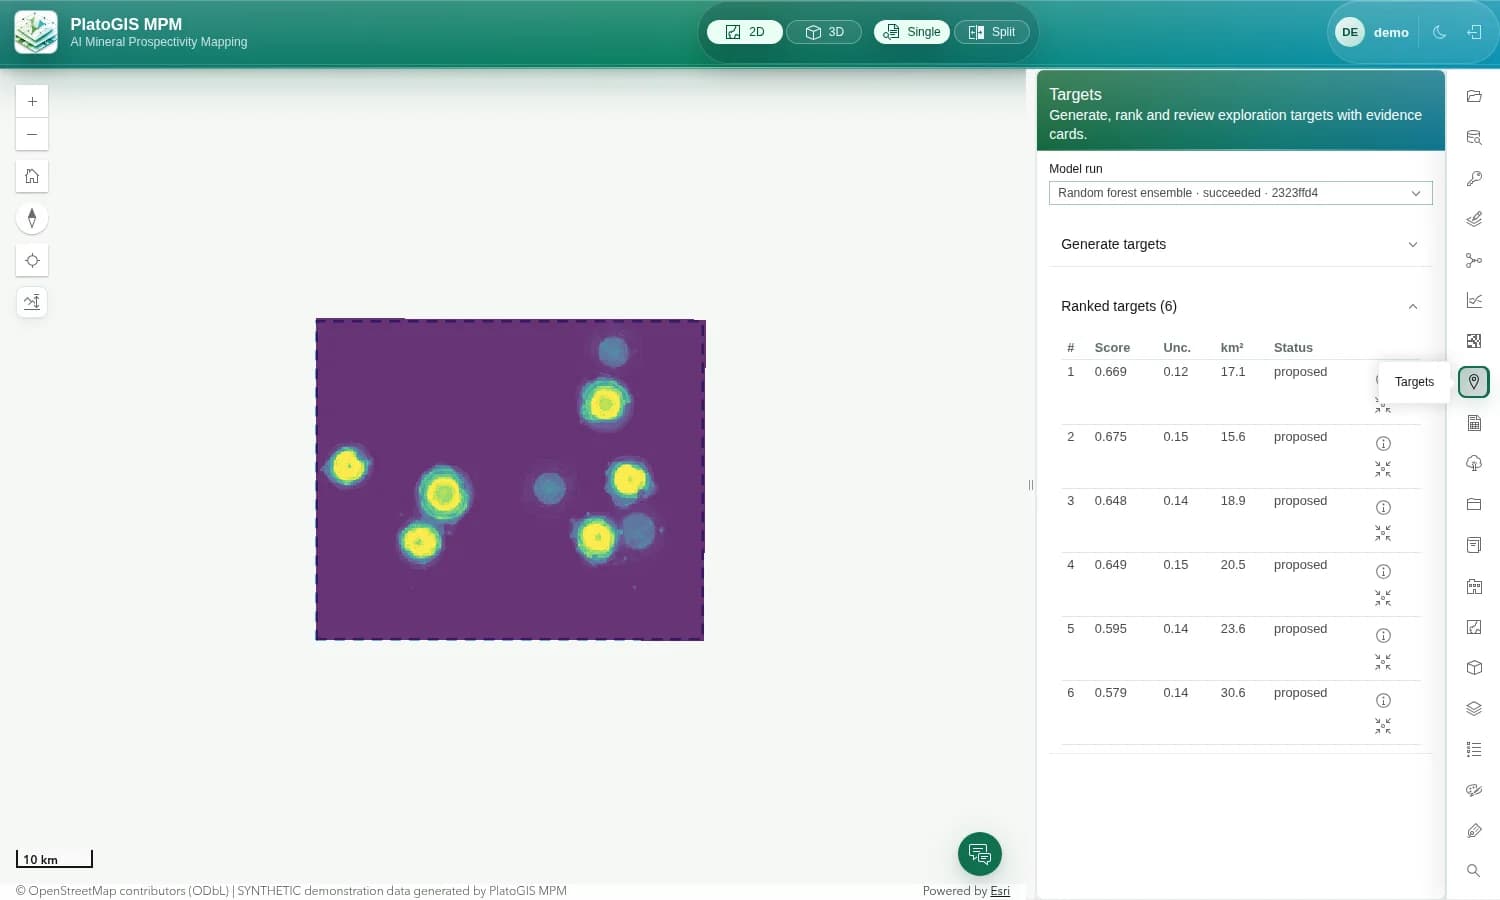Open the magnifier search sidebar icon

pyautogui.click(x=1474, y=871)
